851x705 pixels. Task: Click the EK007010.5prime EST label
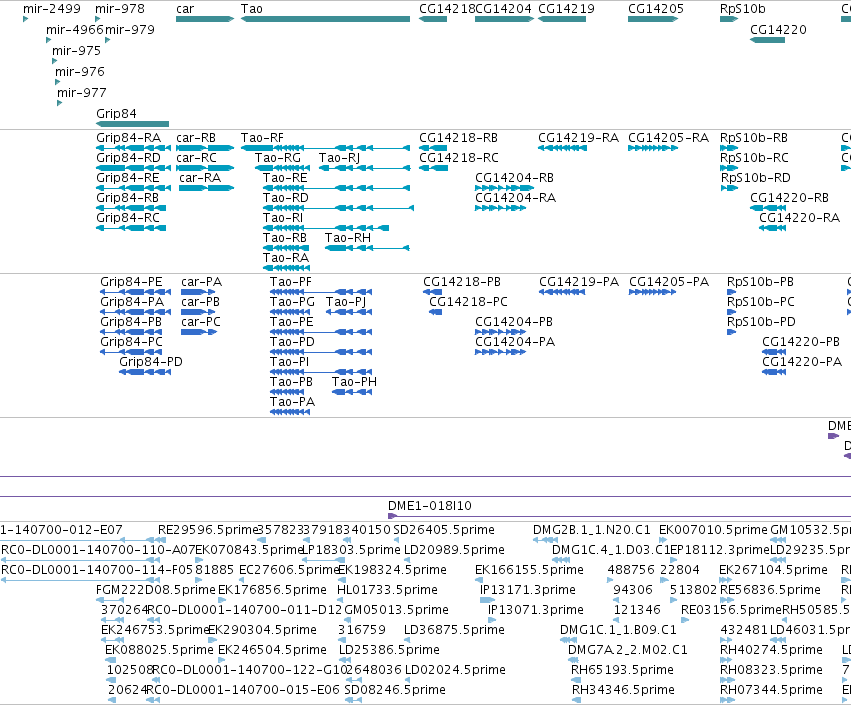713,530
